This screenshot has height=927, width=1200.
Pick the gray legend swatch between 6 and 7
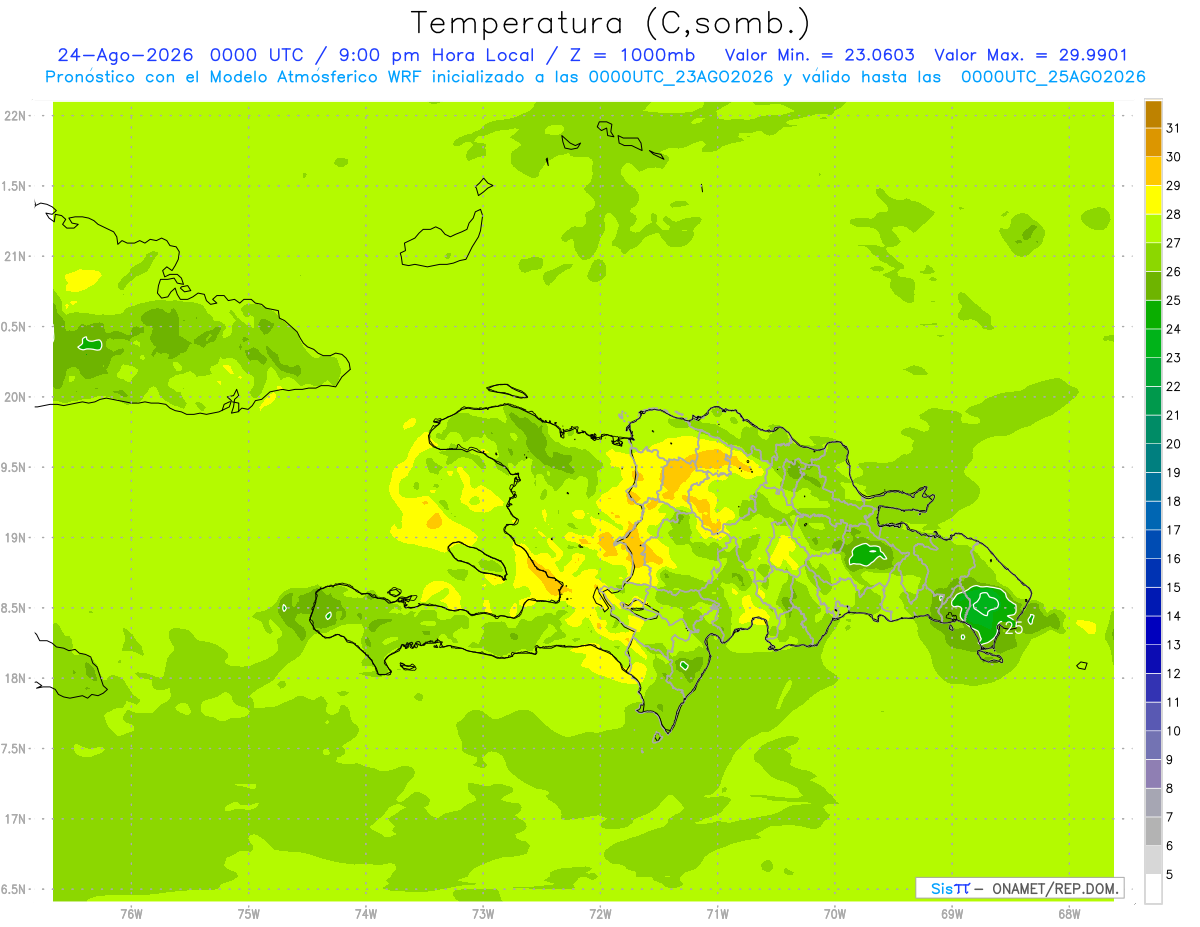pyautogui.click(x=1153, y=832)
